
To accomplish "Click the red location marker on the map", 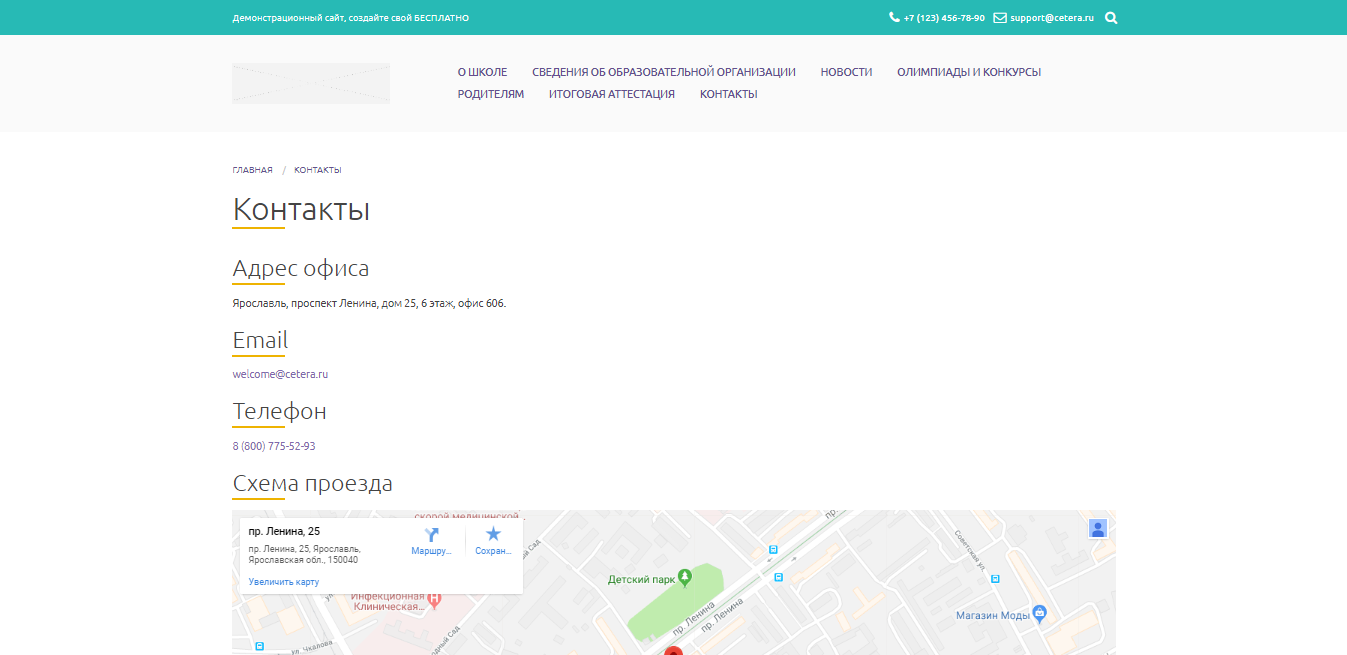I will click(673, 650).
